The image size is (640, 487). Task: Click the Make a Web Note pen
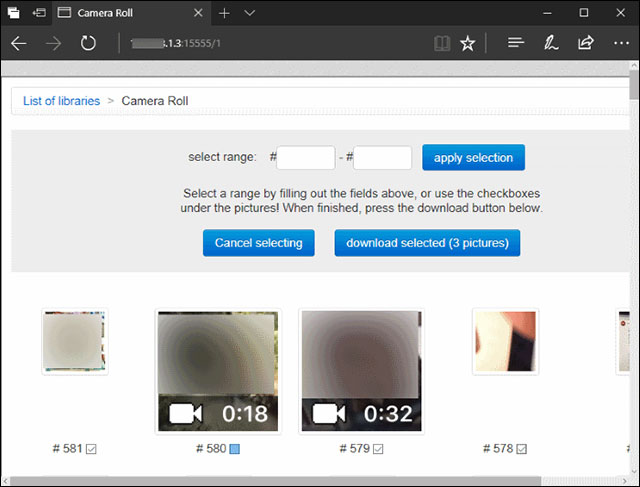point(550,44)
